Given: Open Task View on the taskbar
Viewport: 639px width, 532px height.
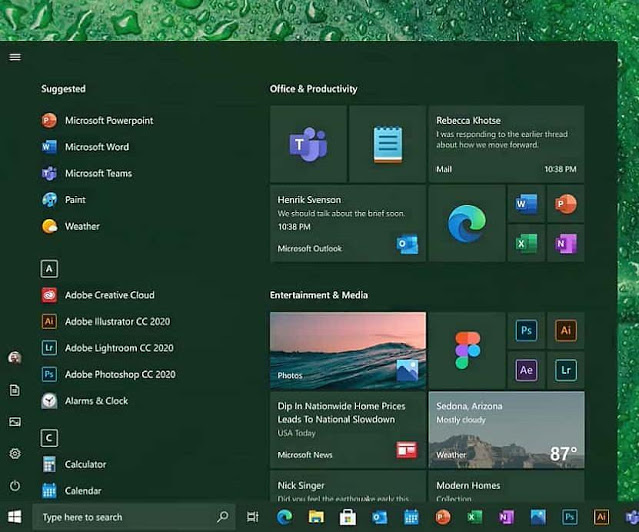Looking at the screenshot, I should pos(253,517).
